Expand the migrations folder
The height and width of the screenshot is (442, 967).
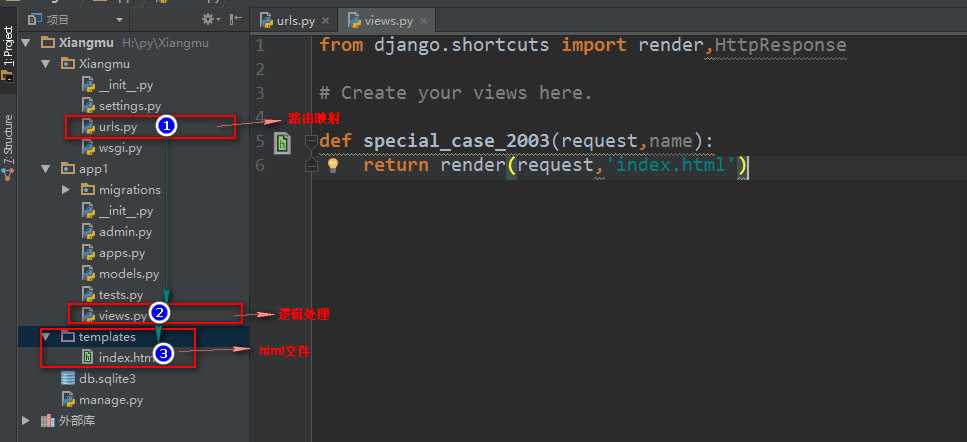[x=65, y=190]
